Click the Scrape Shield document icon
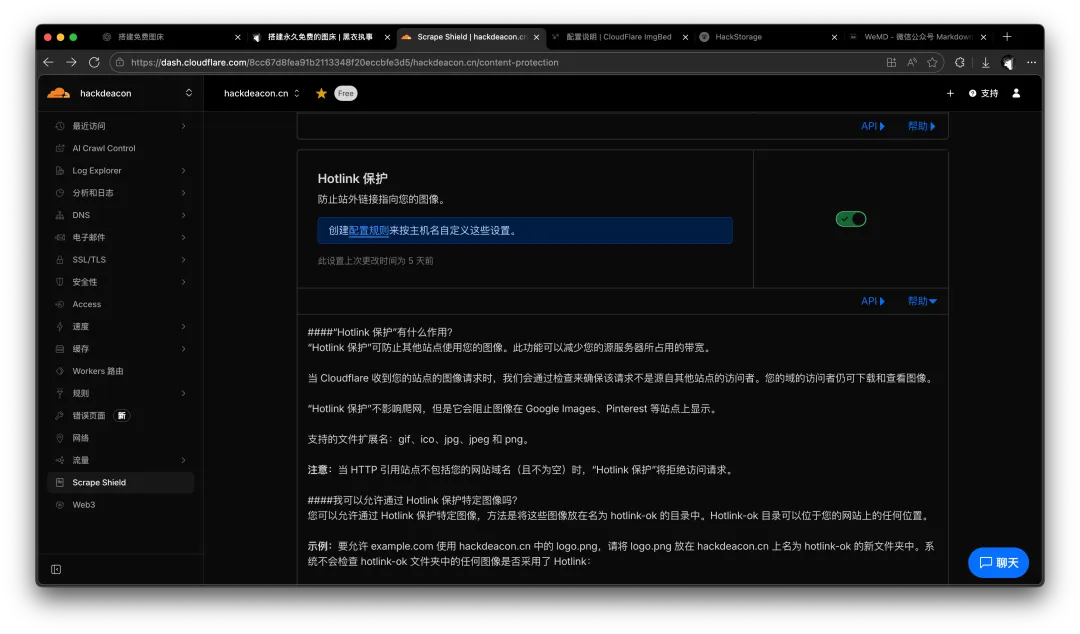This screenshot has height=634, width=1080. 60,482
